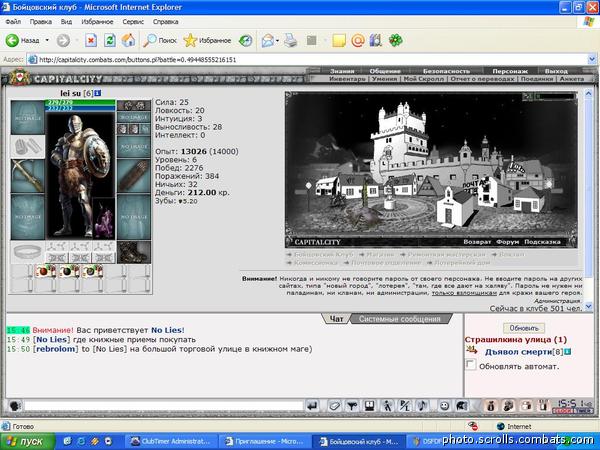Screen dimensions: 600x450
Task: Open the Инвентарь submenu link
Action: tap(347, 78)
